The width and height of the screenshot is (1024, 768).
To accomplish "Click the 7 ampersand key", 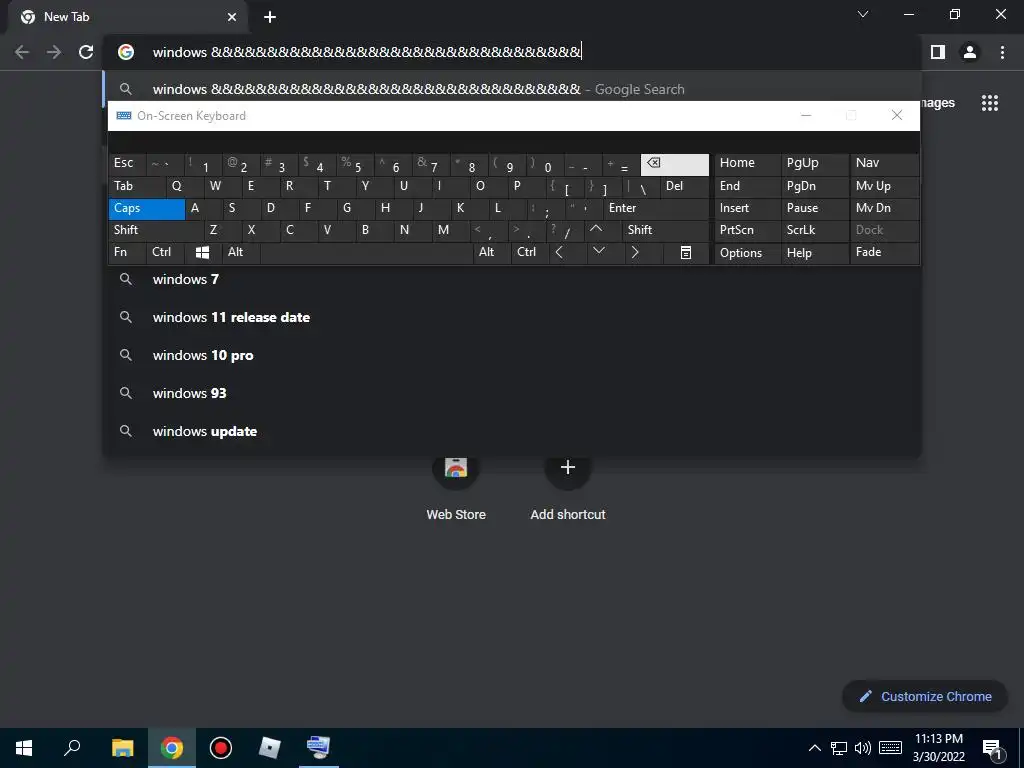I will pos(431,165).
